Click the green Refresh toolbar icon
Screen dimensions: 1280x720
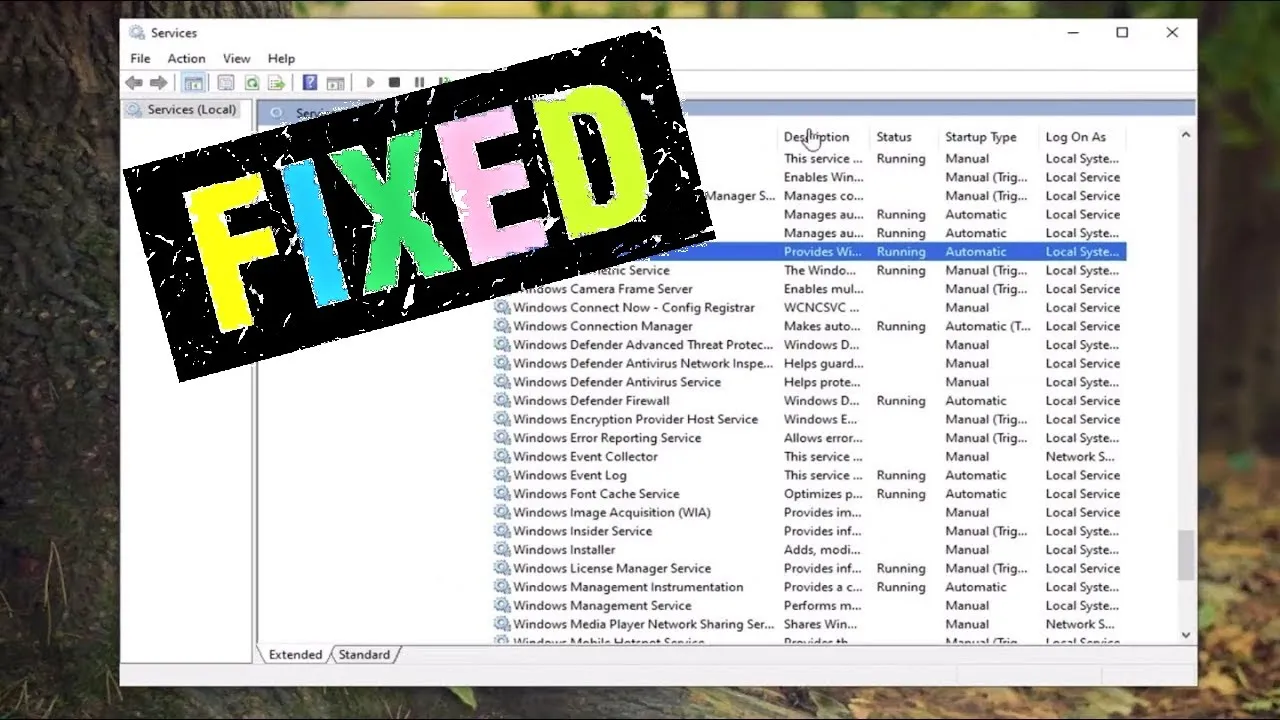tap(252, 83)
